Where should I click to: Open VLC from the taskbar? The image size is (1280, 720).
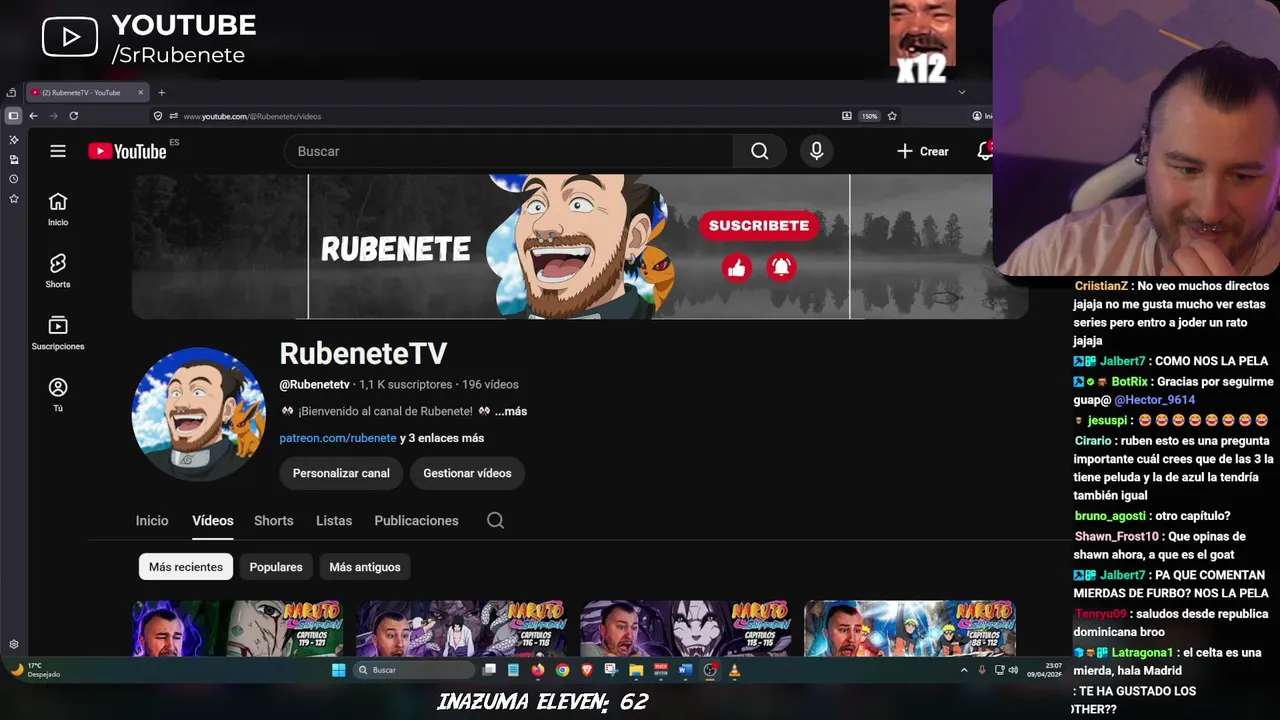(734, 670)
